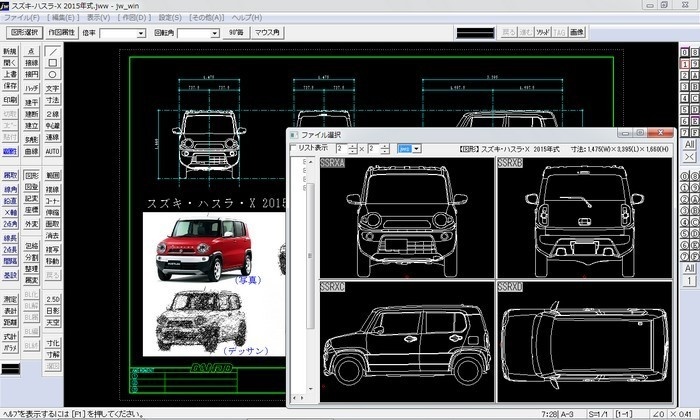700x420 pixels.
Task: Select the 曲線 curve tool
Action: (31, 152)
